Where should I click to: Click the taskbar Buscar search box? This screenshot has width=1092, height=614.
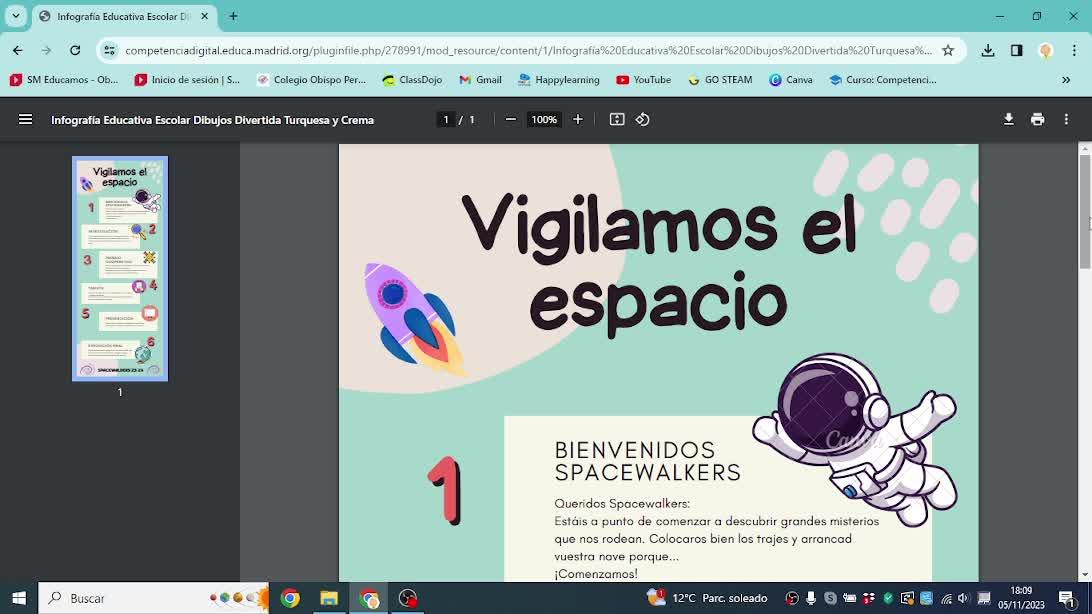click(x=153, y=598)
